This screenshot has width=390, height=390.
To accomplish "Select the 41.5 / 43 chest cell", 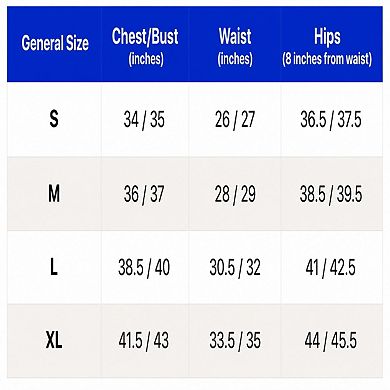I will click(144, 341).
